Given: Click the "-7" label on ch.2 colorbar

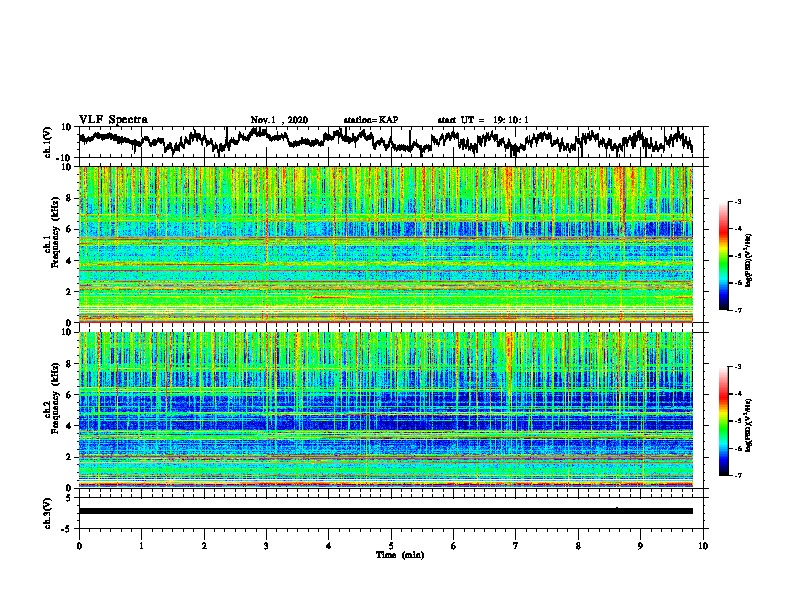Looking at the screenshot, I should coord(737,476).
